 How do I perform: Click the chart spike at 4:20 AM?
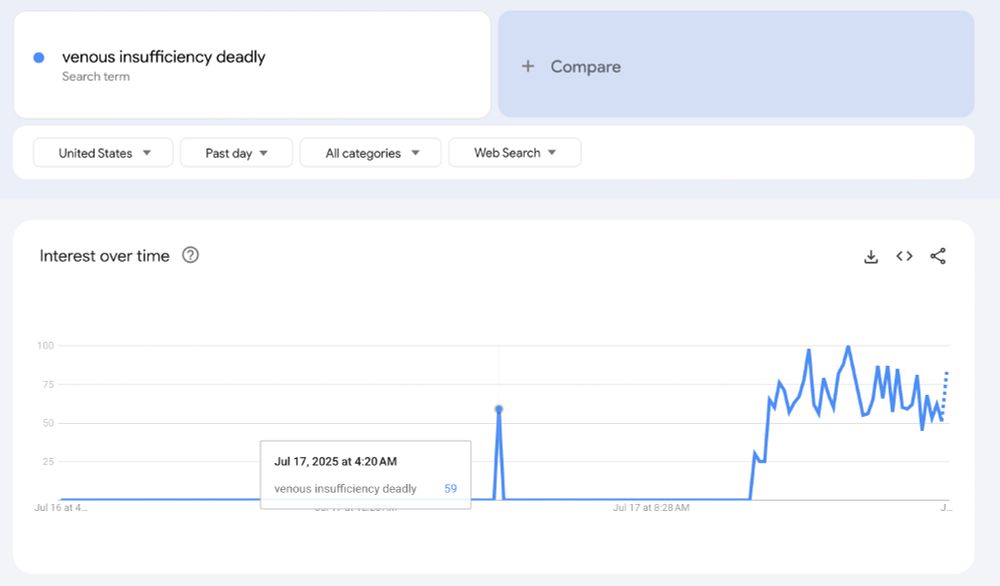point(499,408)
